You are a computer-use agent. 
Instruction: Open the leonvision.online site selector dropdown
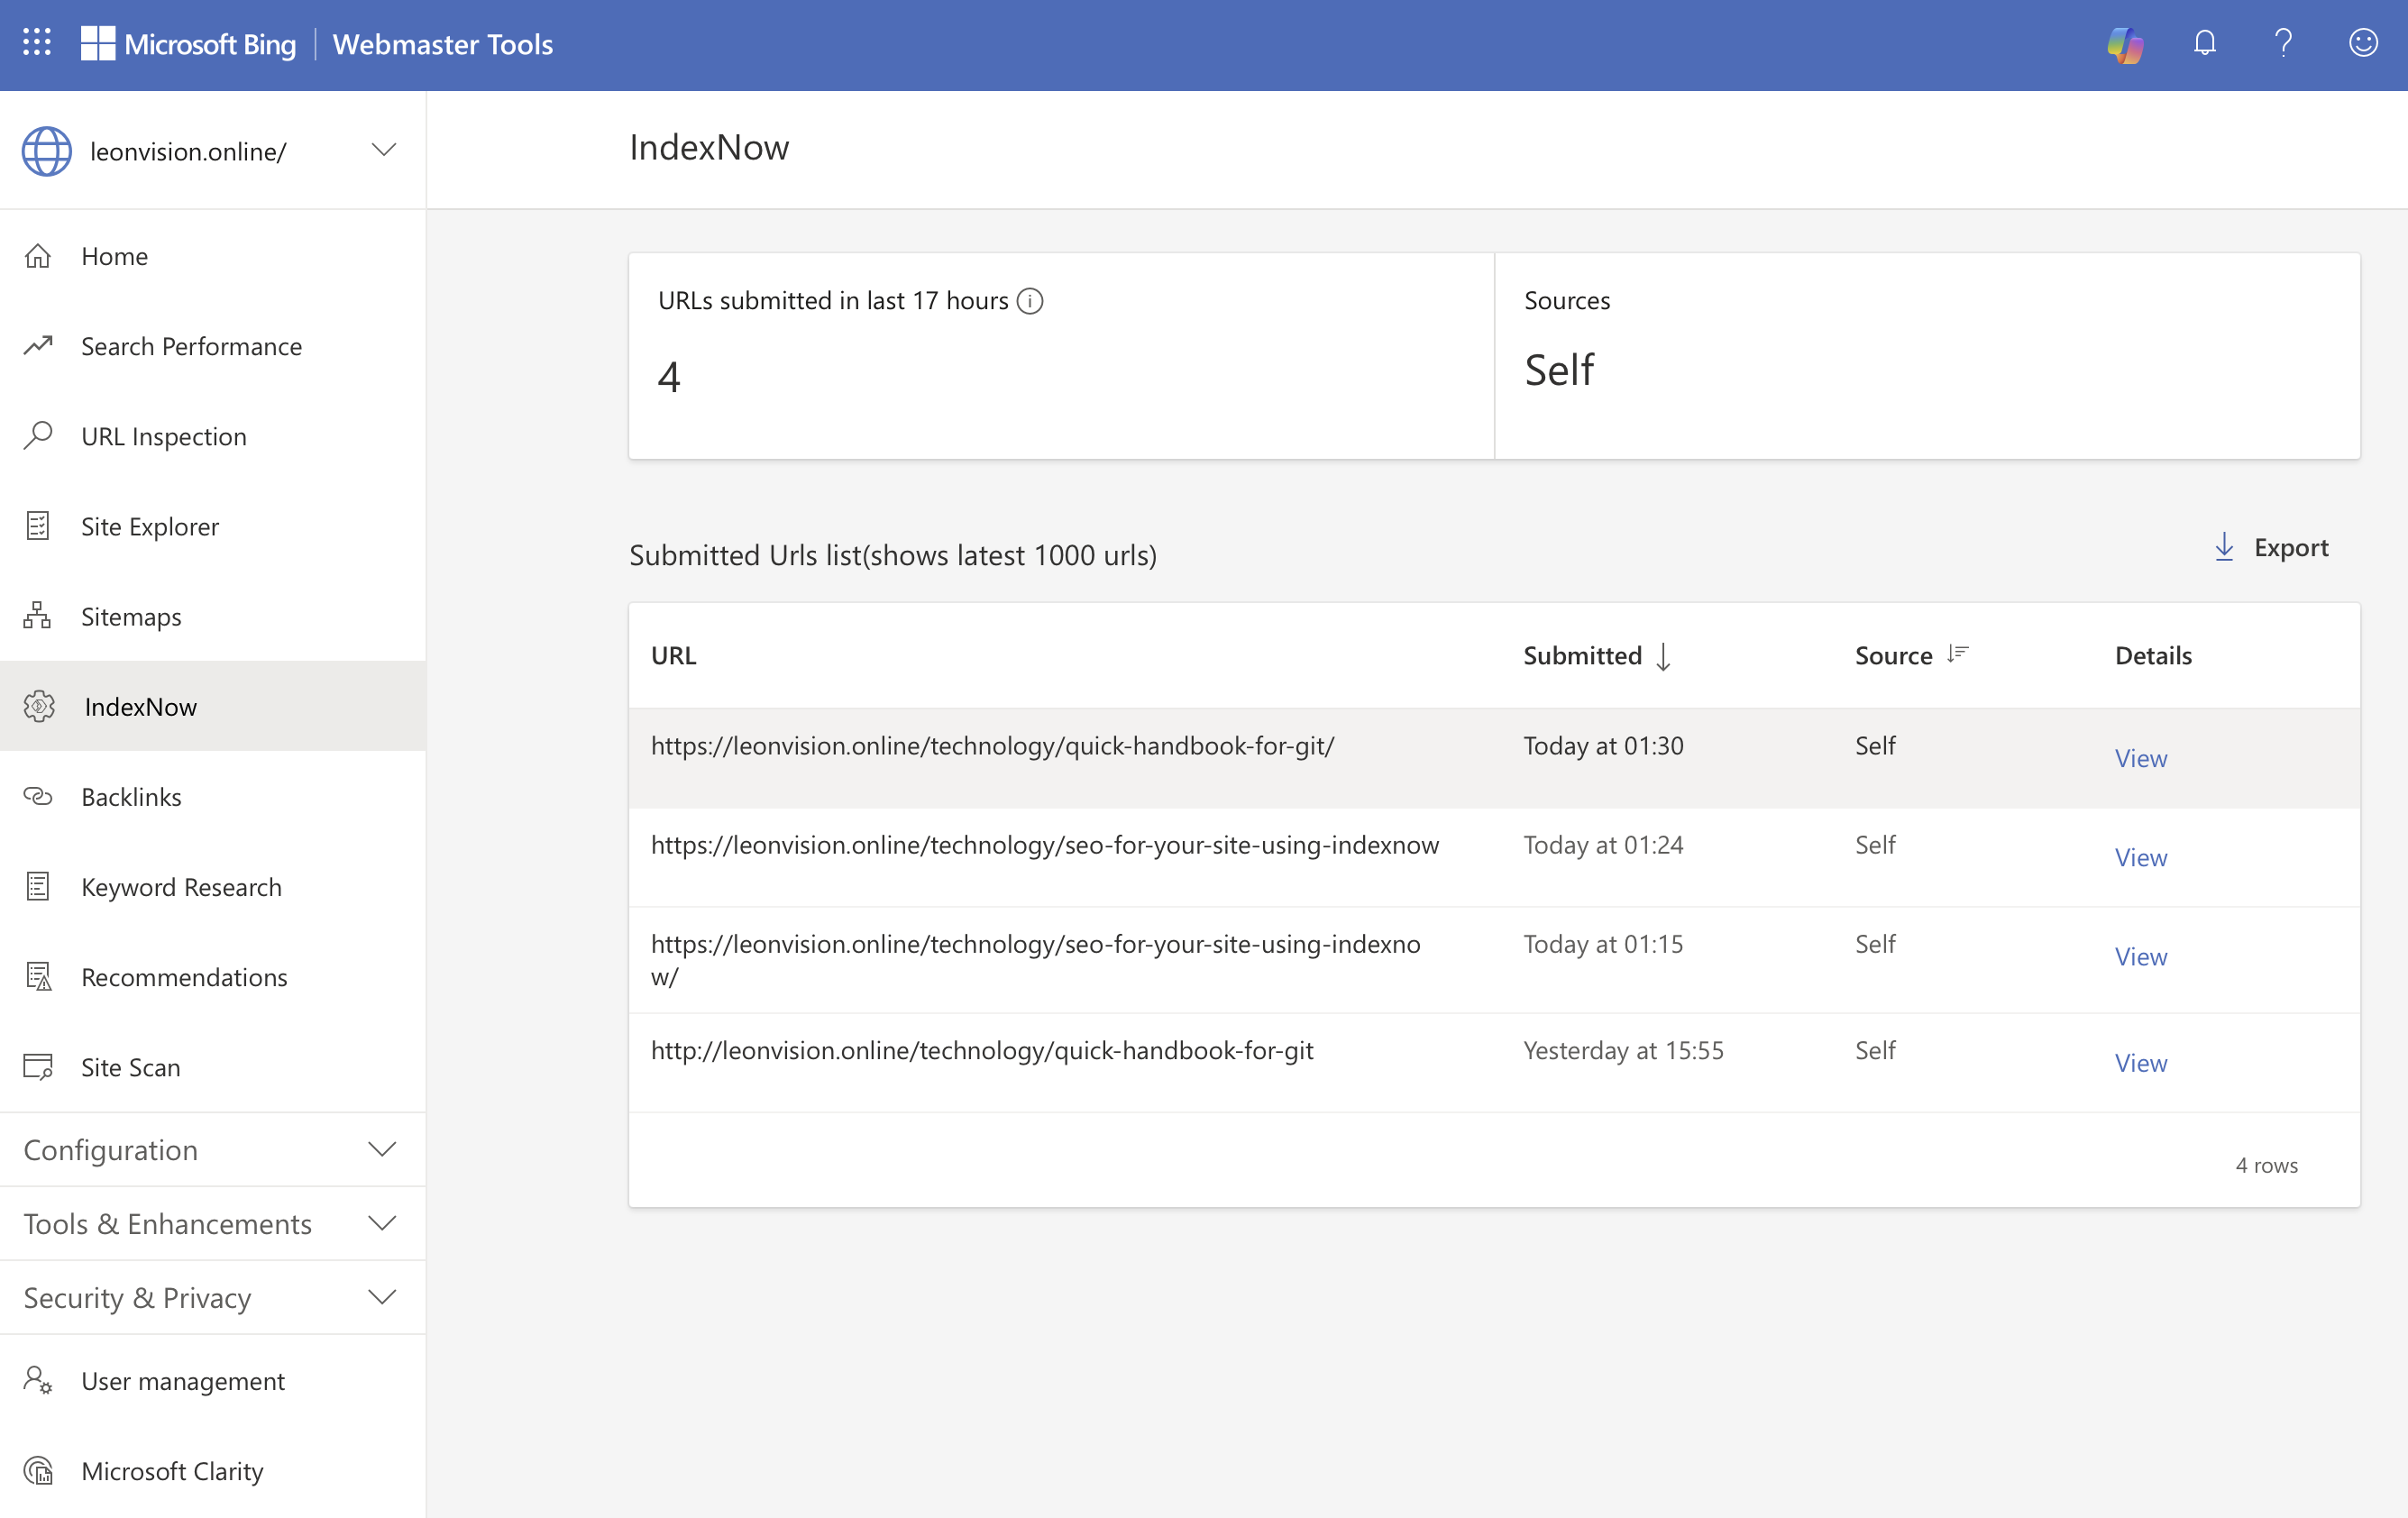coord(383,151)
